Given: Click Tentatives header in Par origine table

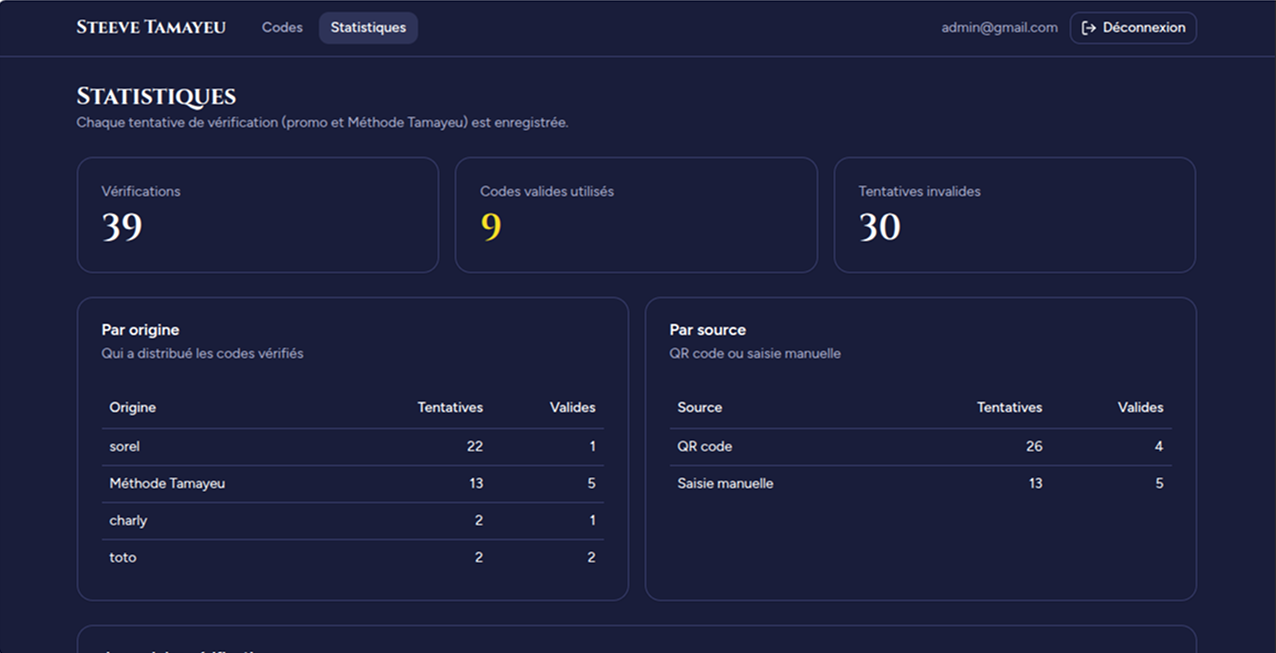Looking at the screenshot, I should pyautogui.click(x=450, y=407).
